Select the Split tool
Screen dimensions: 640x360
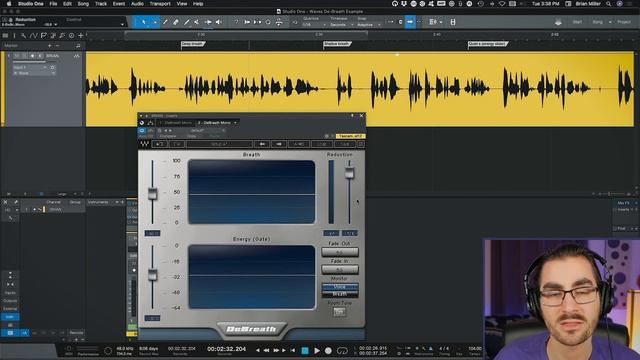point(165,22)
